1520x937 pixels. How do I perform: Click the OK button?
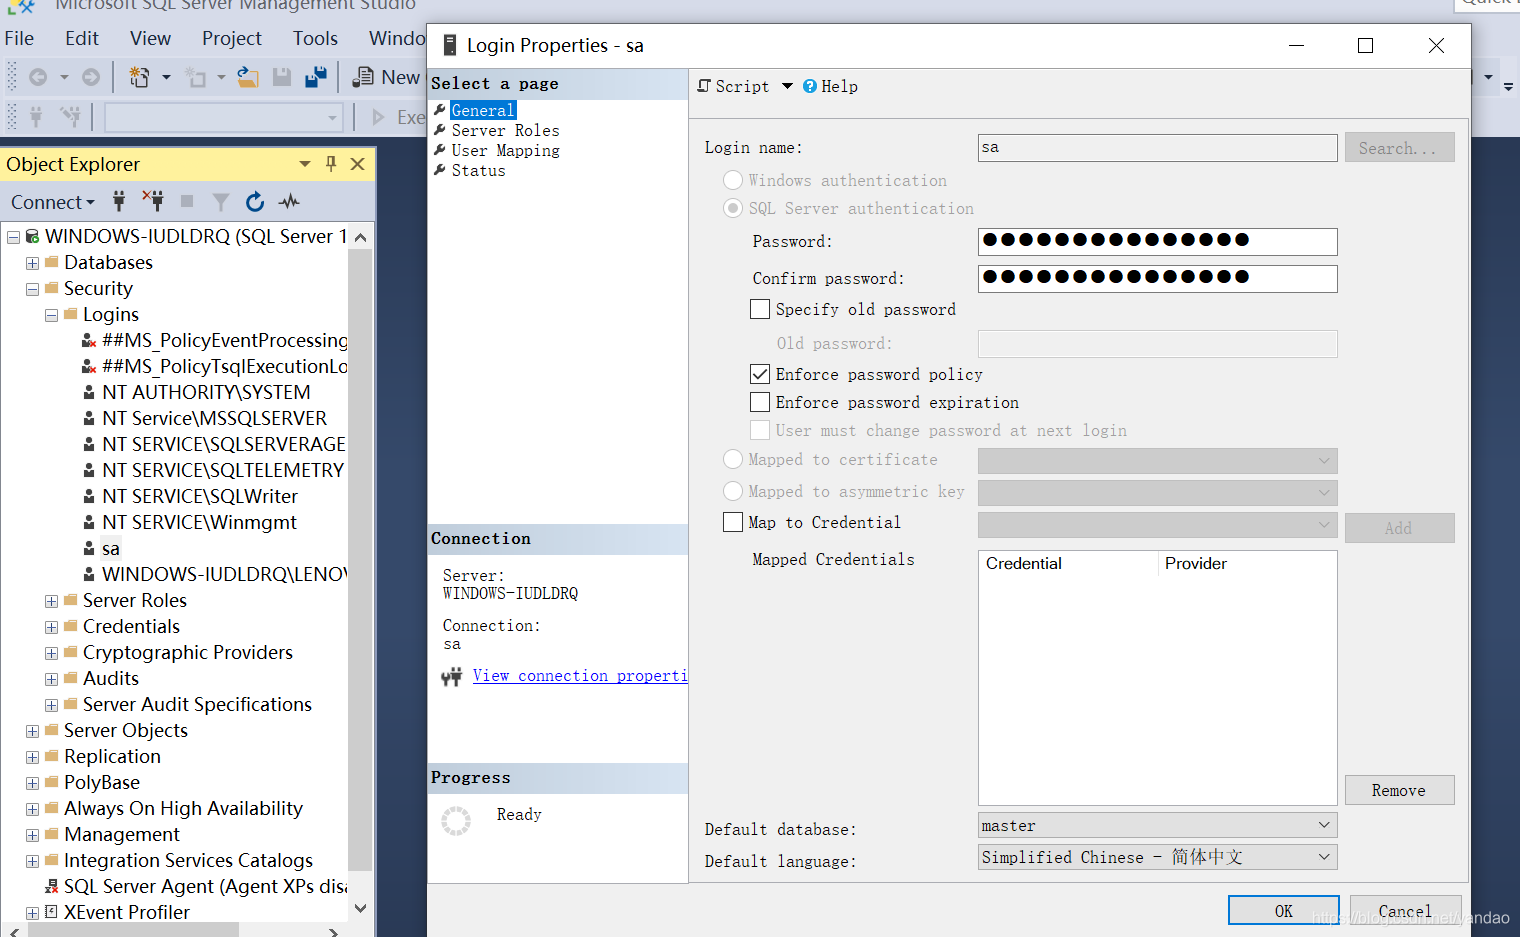(1283, 911)
